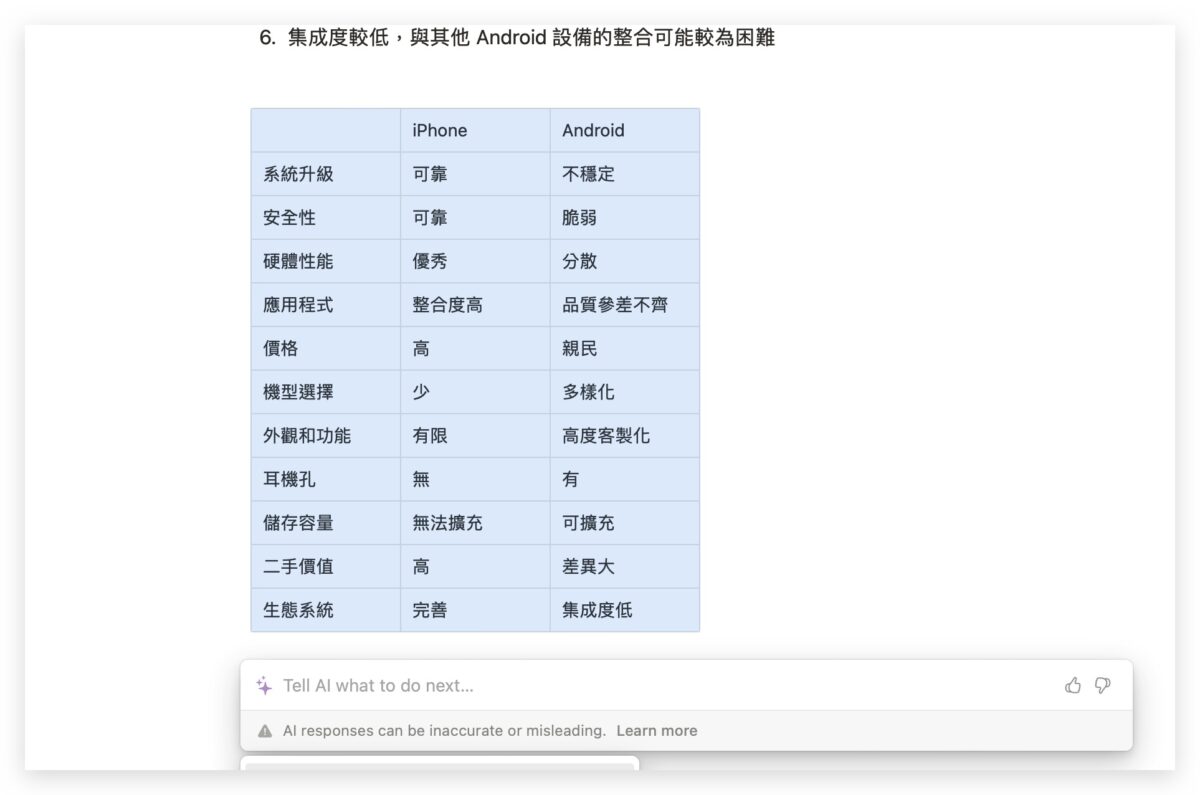Select the 多樣化 cell
This screenshot has height=795, width=1200.
click(x=625, y=392)
